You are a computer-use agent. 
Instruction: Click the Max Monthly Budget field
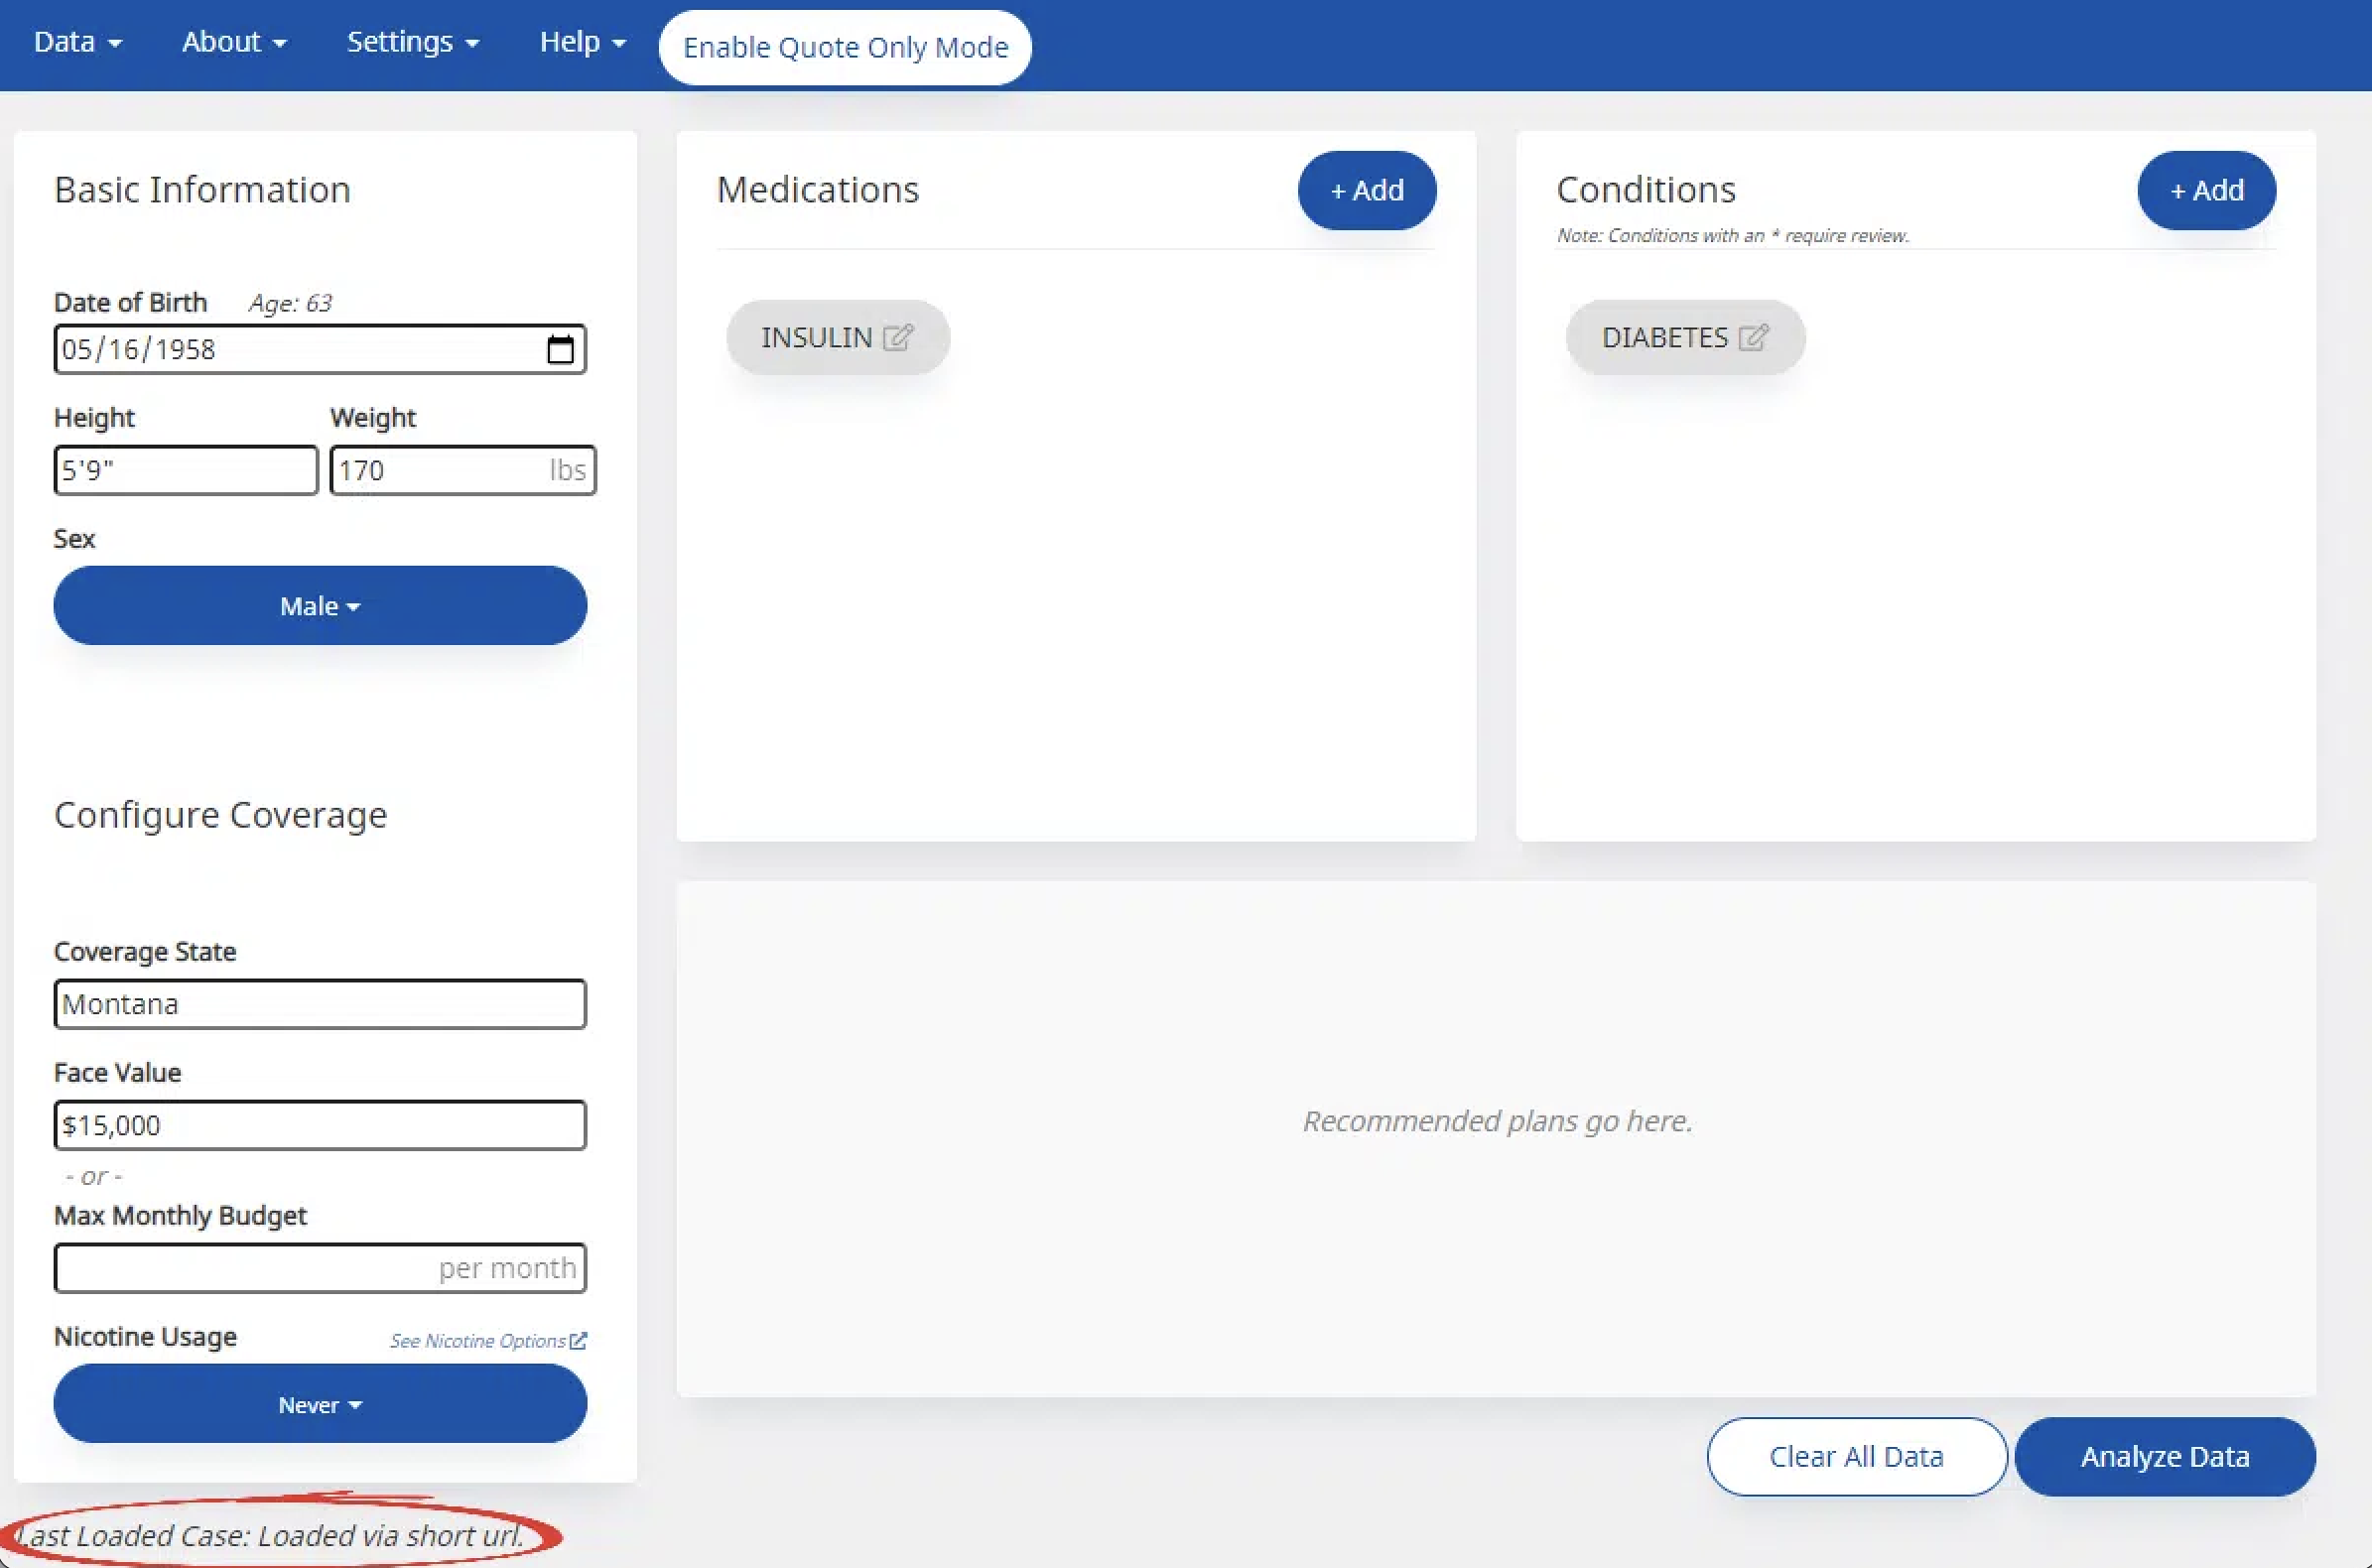pyautogui.click(x=320, y=1268)
